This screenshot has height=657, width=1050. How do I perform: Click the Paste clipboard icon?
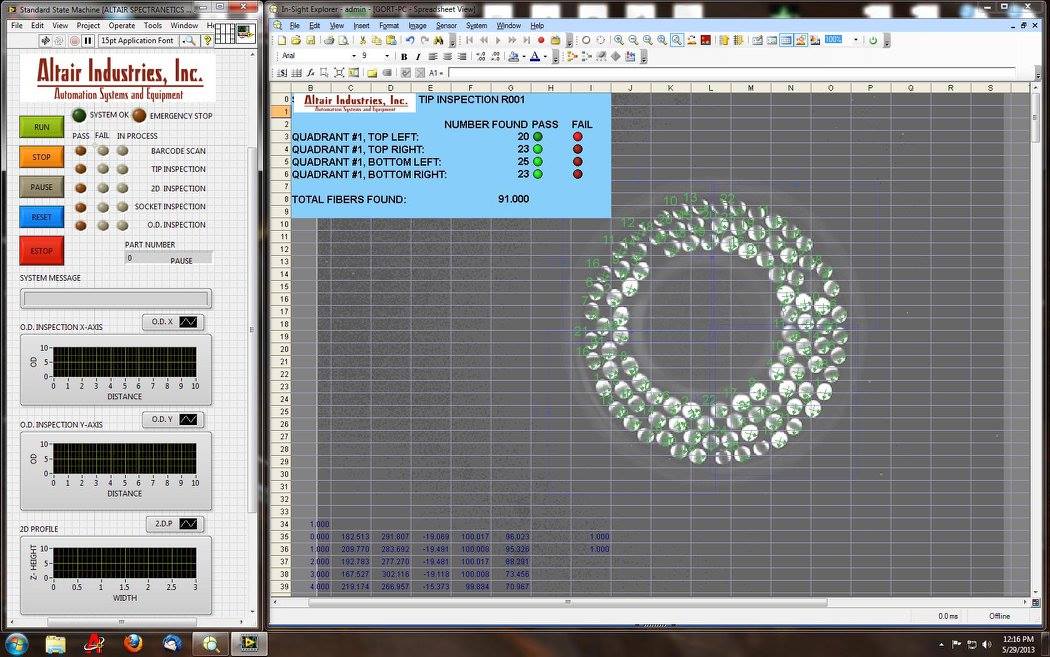tap(391, 40)
